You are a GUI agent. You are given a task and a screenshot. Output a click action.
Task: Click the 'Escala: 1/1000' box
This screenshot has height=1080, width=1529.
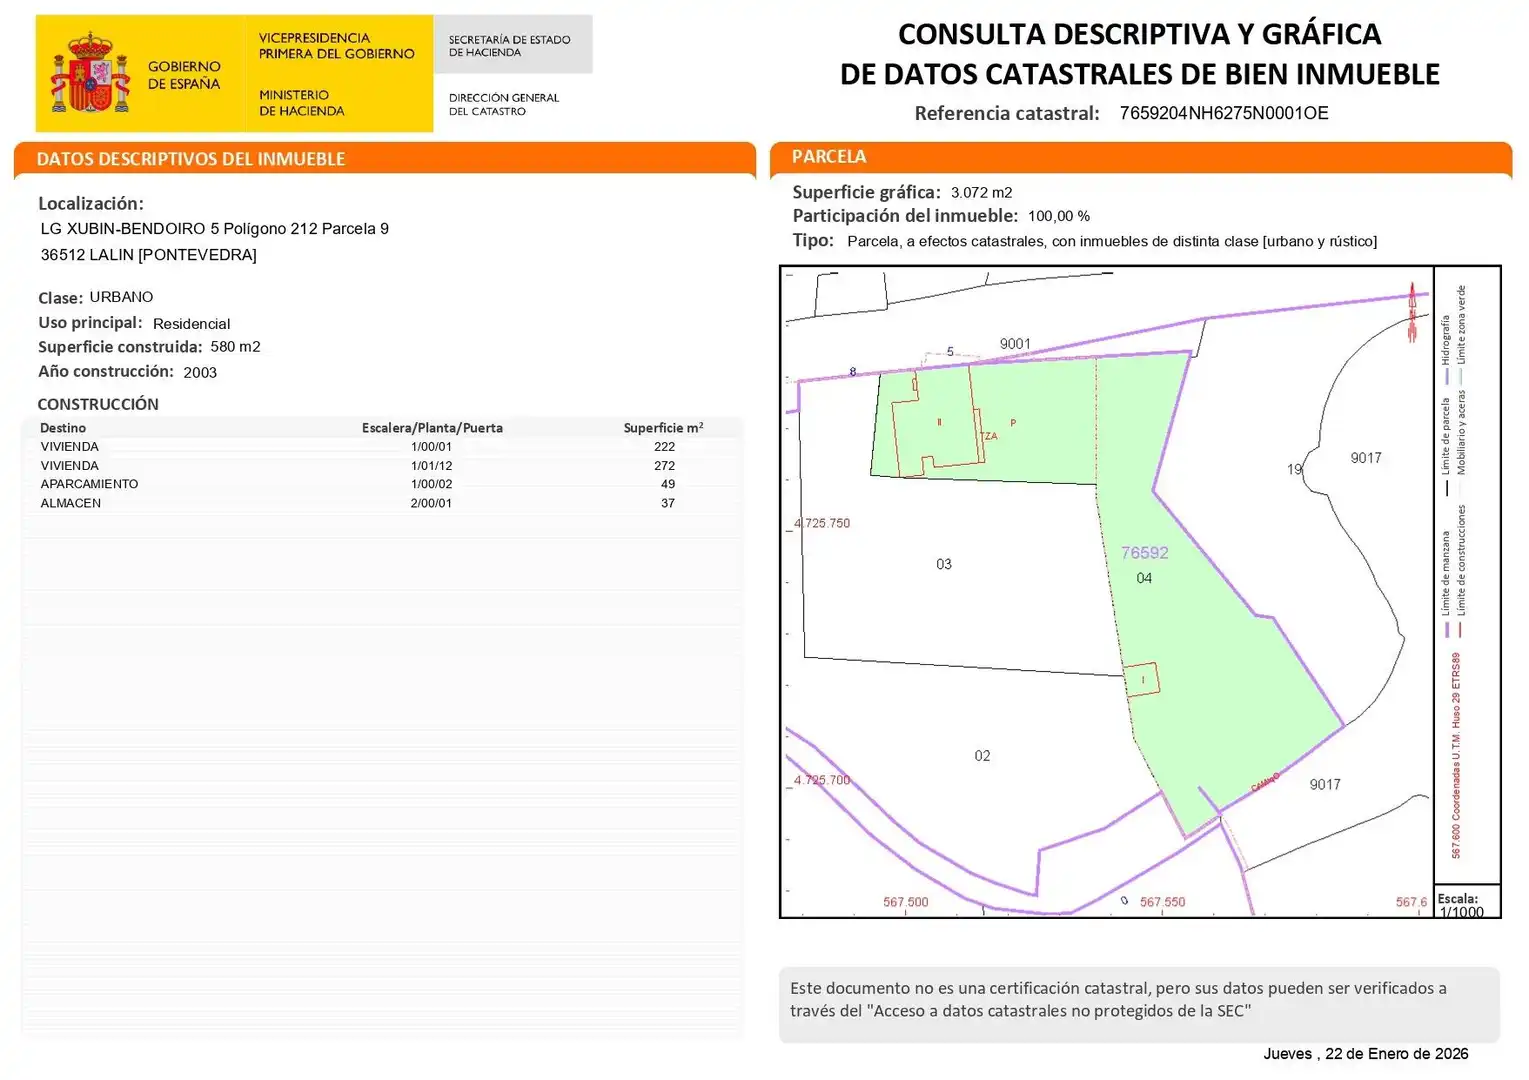coord(1467,902)
